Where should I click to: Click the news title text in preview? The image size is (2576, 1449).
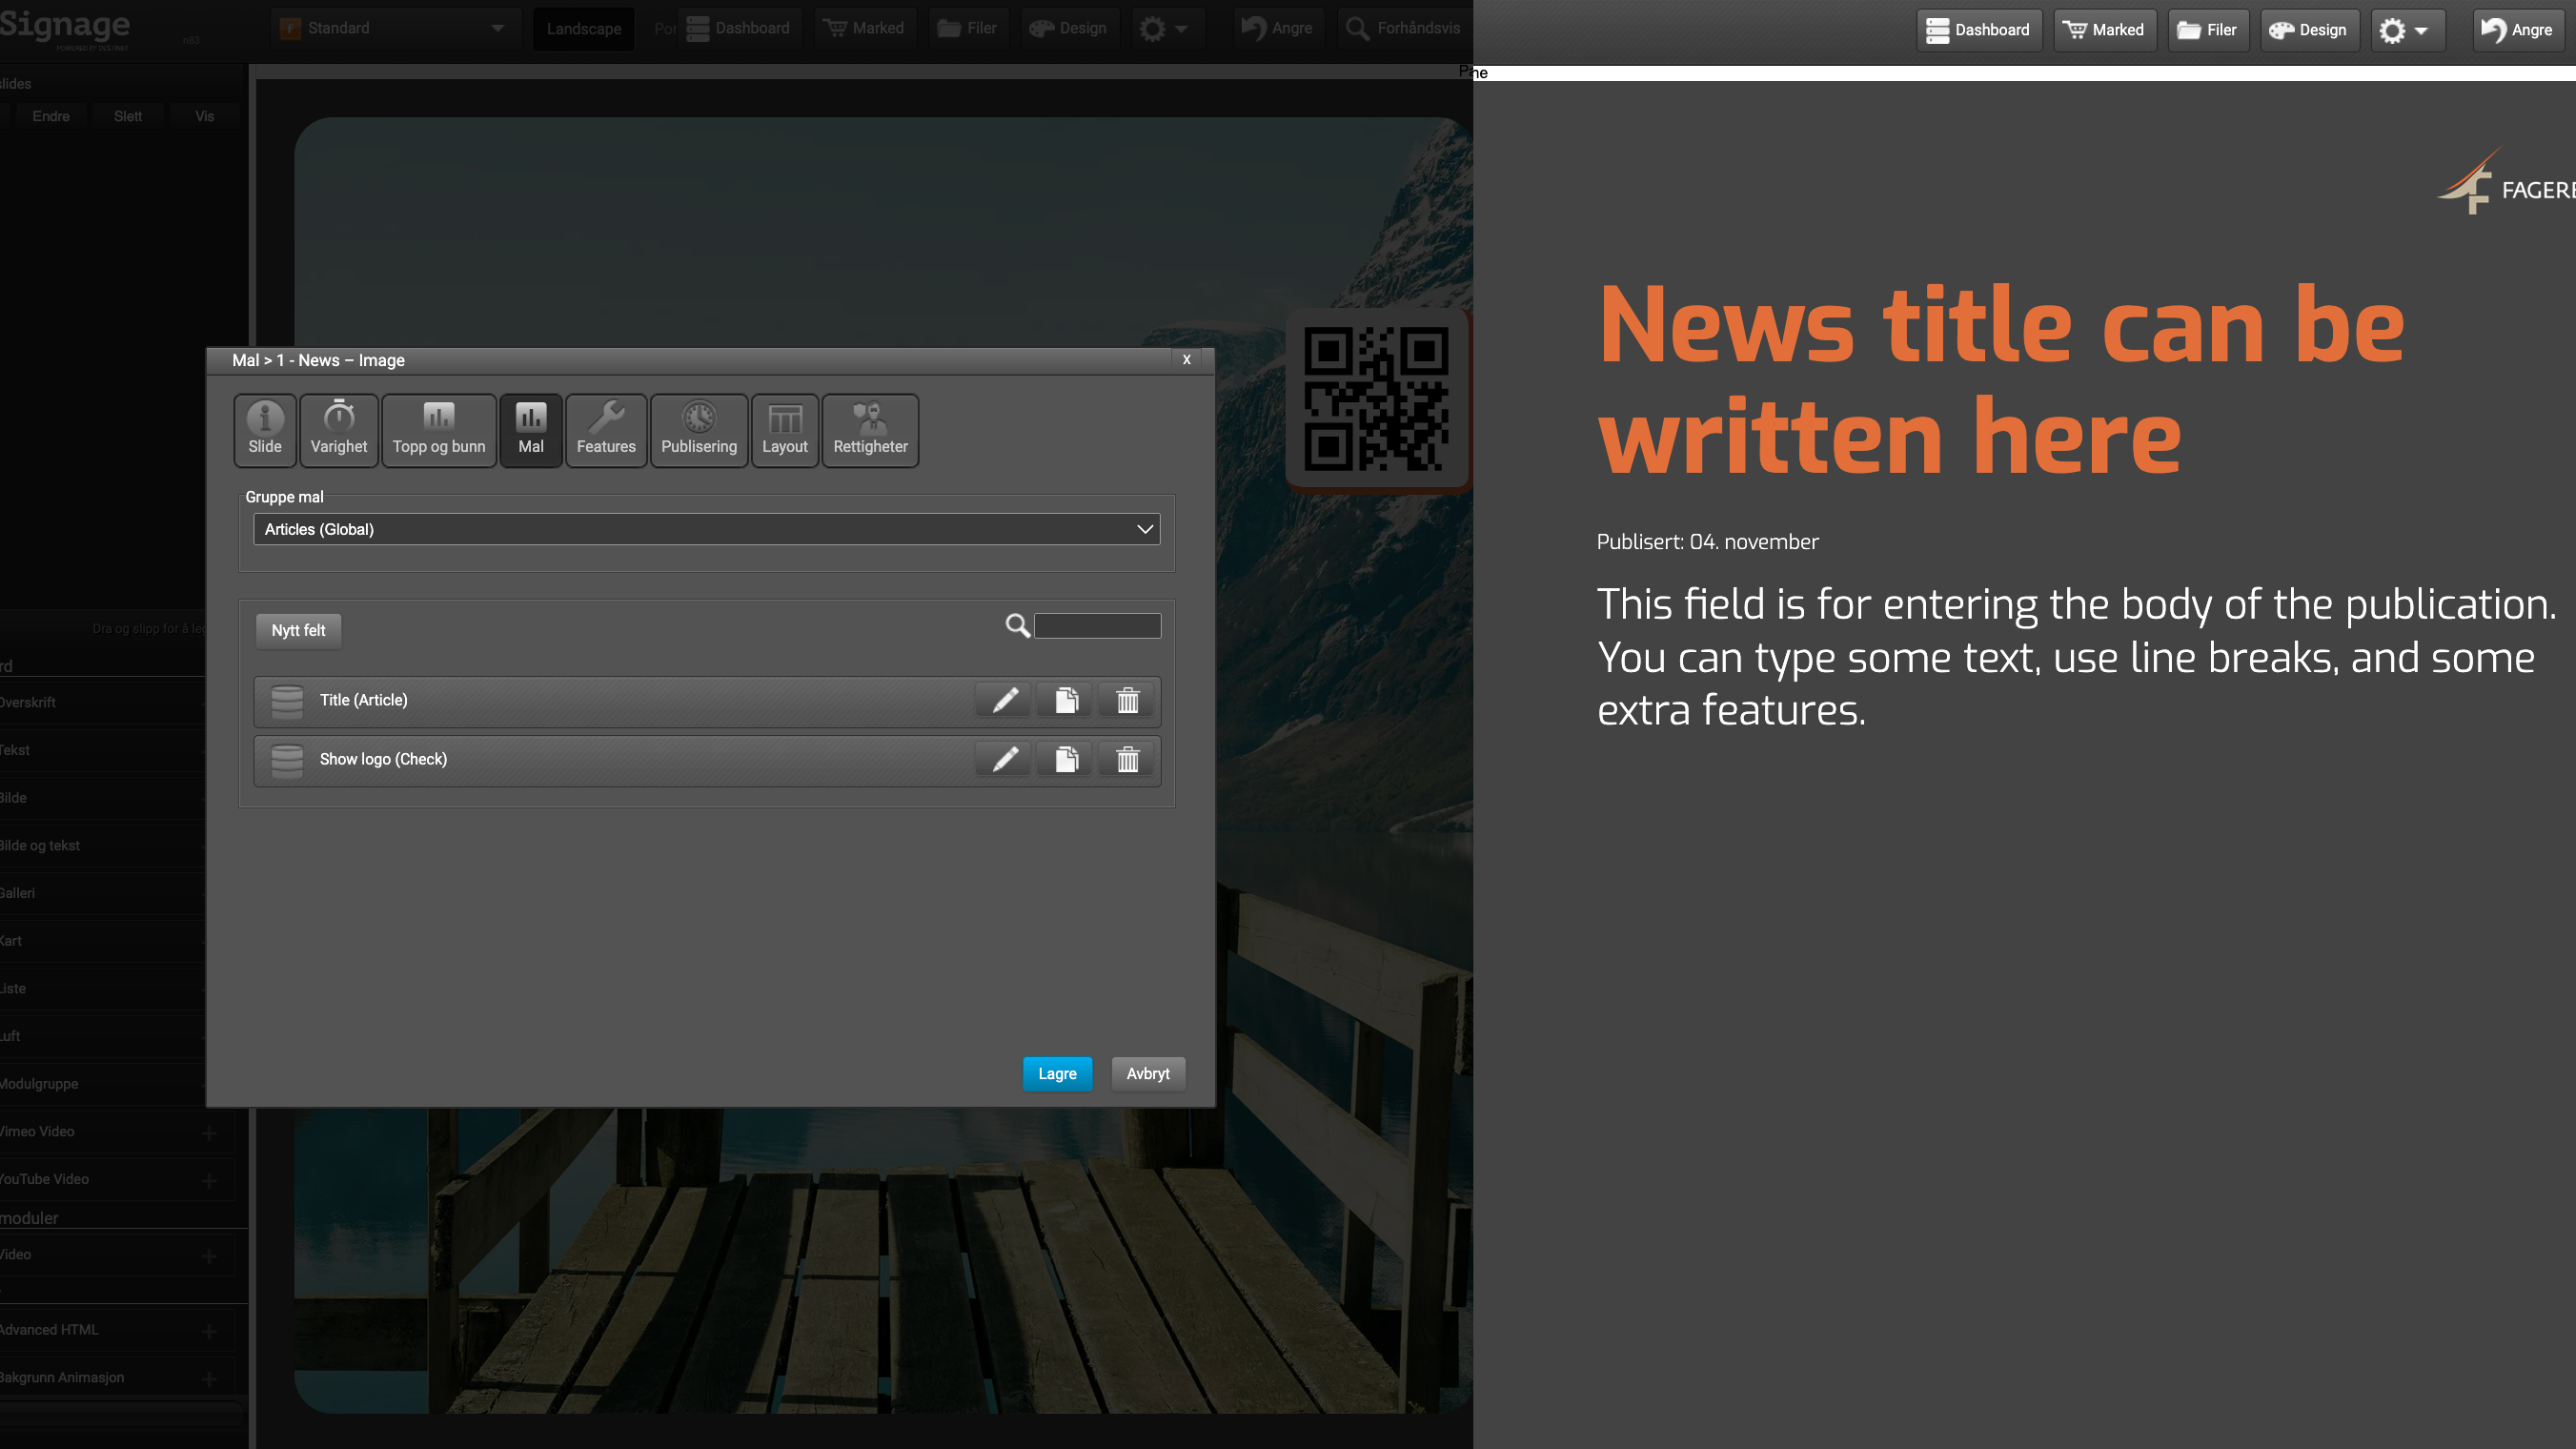[2001, 380]
